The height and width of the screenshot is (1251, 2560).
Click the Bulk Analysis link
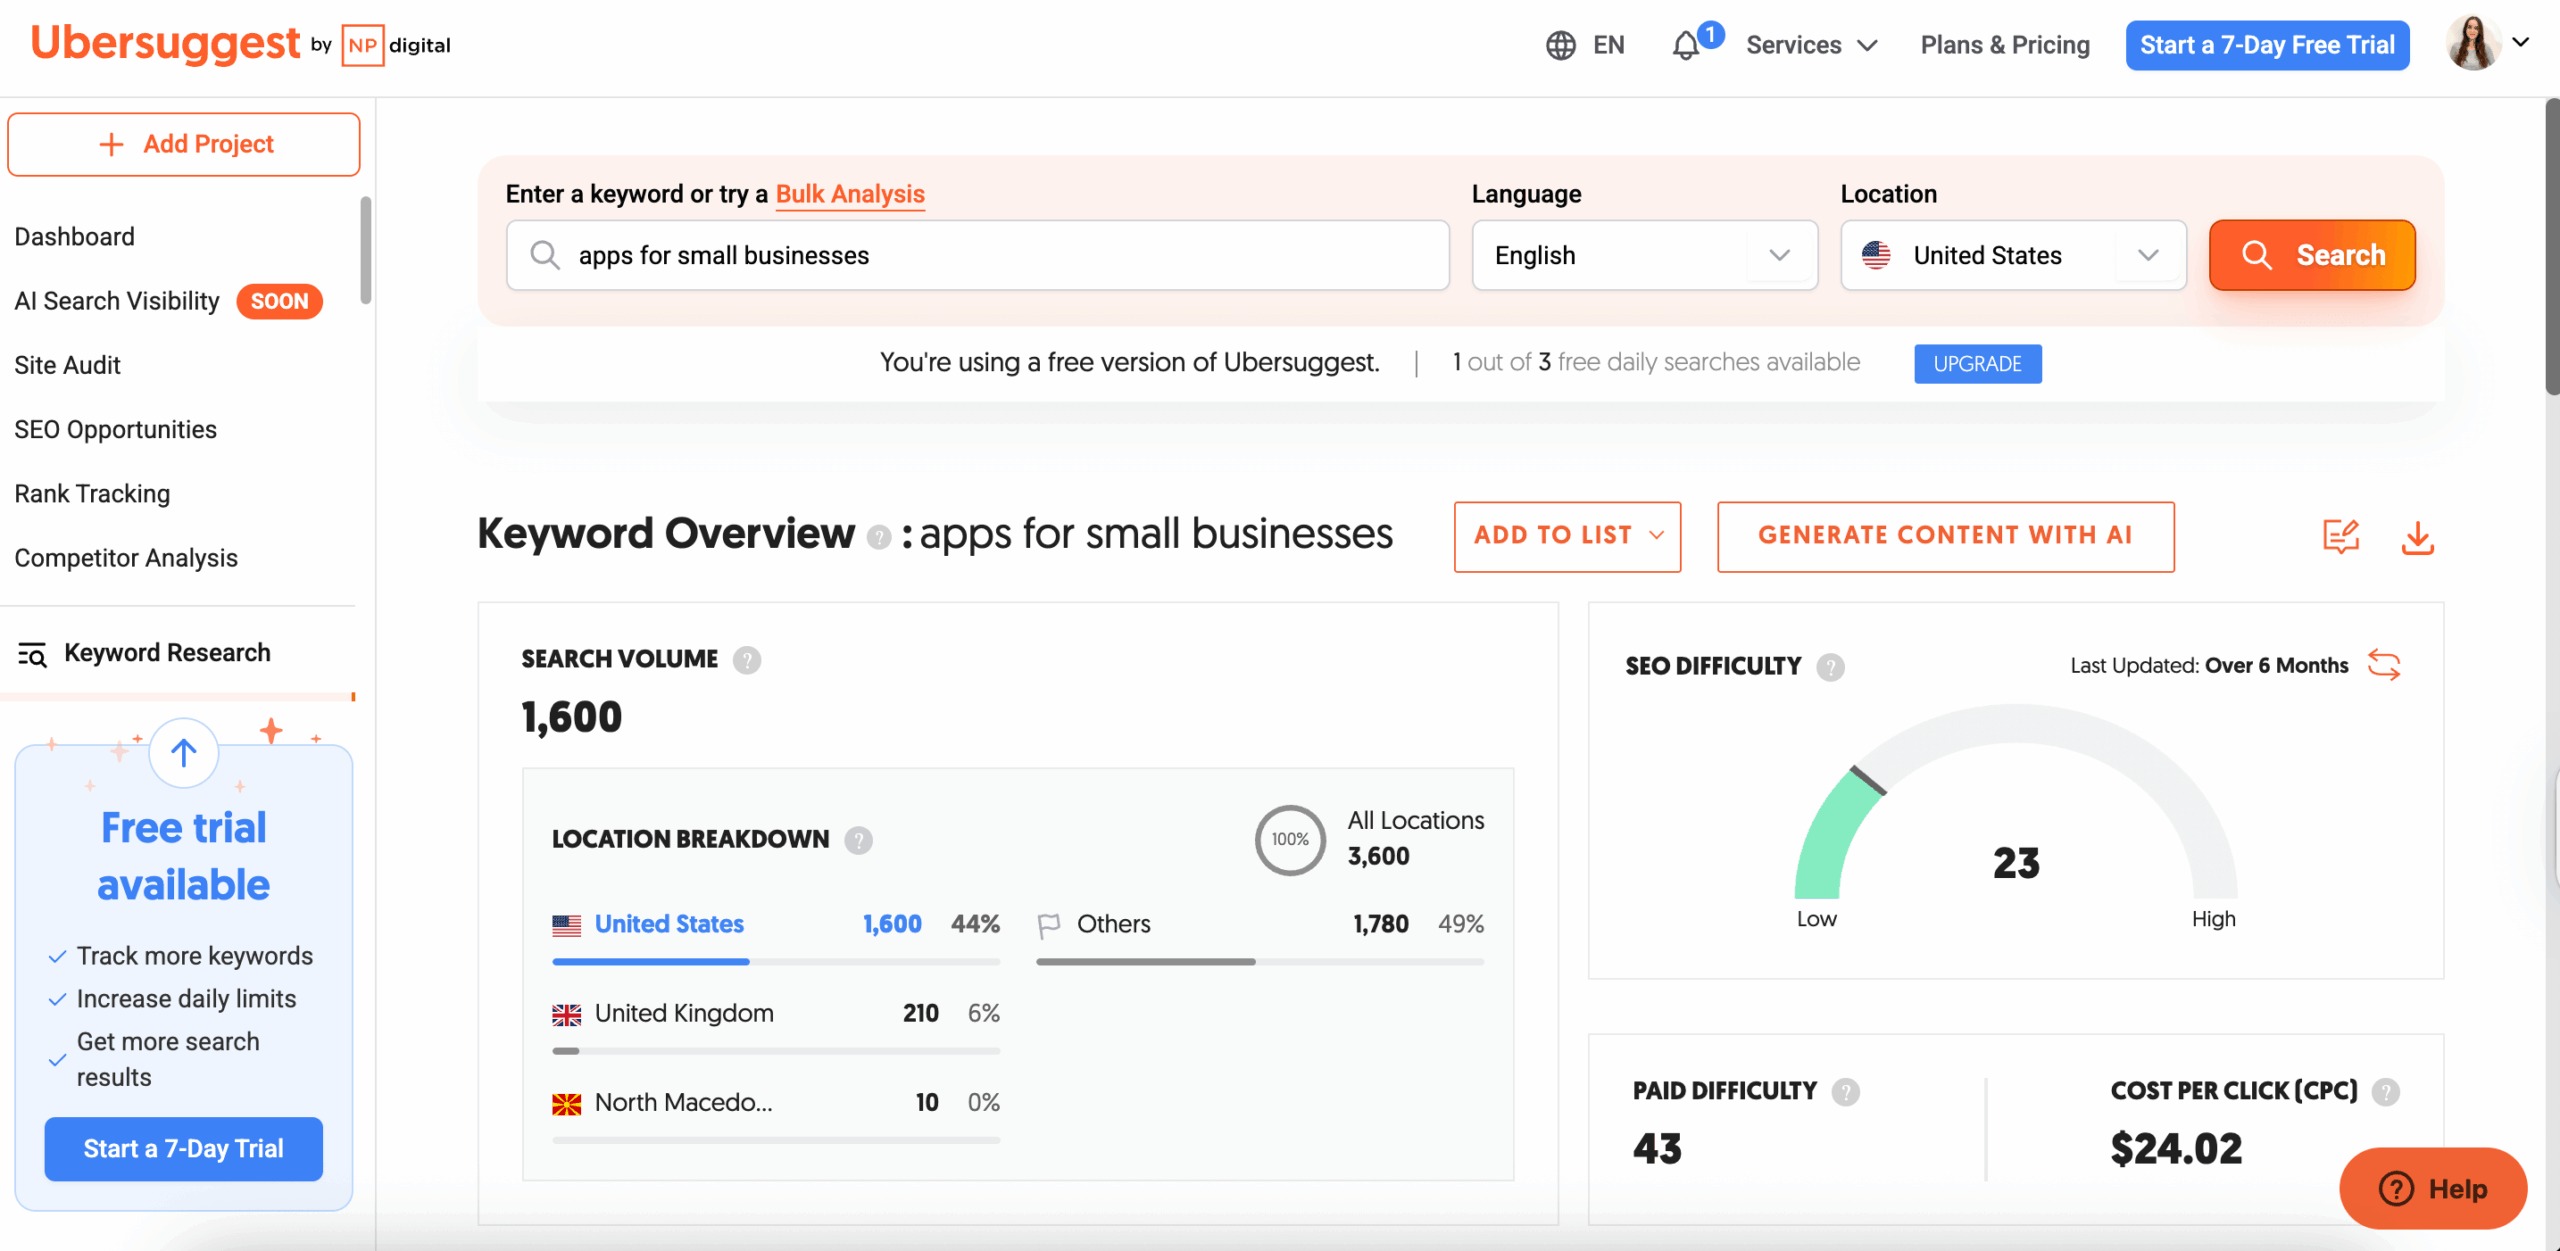850,194
